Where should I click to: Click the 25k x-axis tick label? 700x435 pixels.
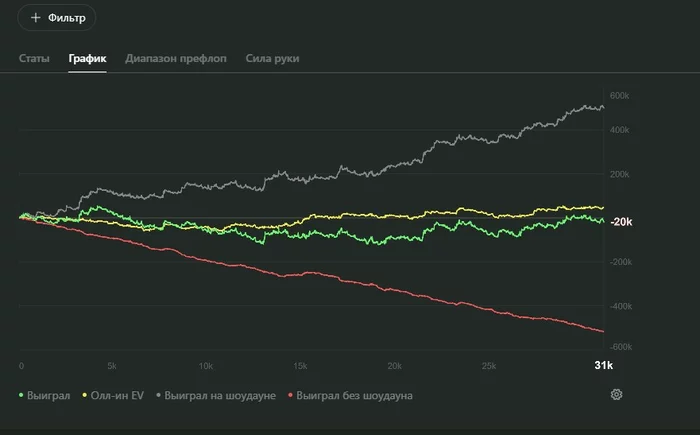(487, 366)
